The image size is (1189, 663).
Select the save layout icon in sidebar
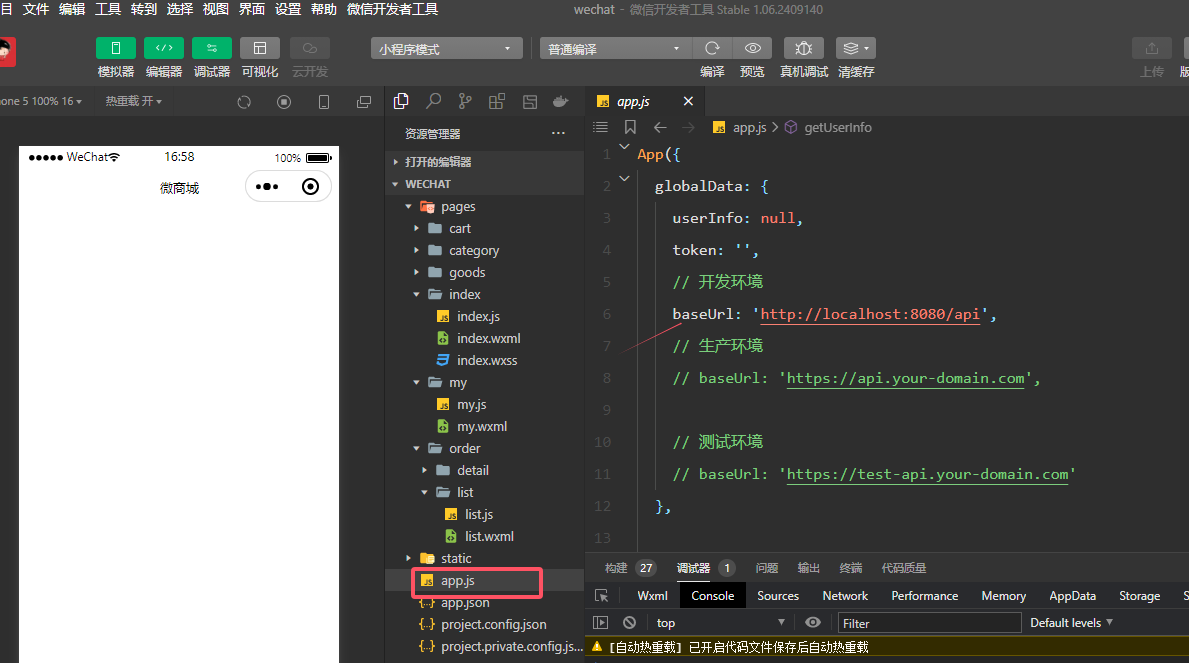[x=530, y=102]
